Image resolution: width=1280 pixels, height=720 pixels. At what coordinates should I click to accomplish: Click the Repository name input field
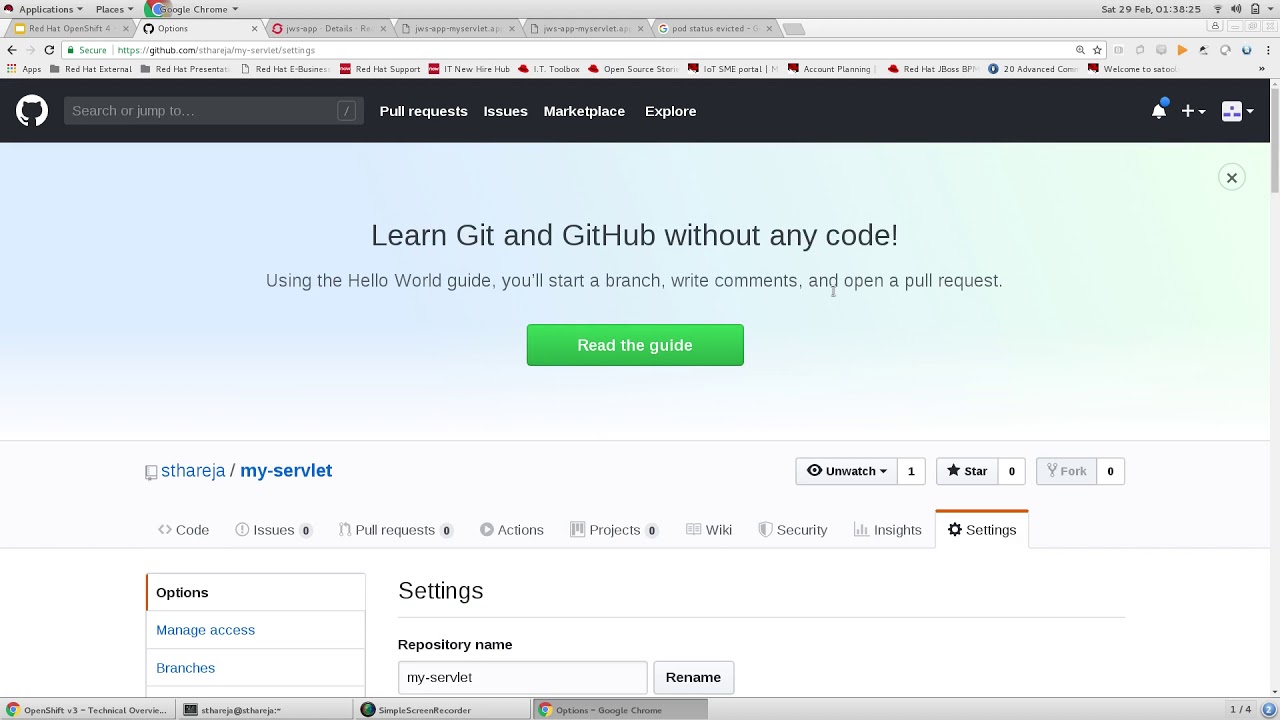[522, 677]
